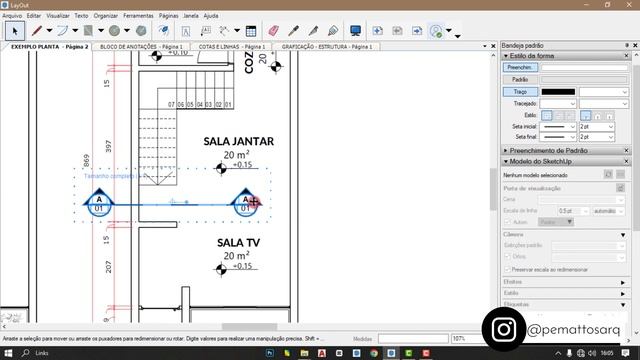Viewport: 640px width, 360px height.
Task: Open Rectangle tool options arrow
Action: tap(101, 31)
